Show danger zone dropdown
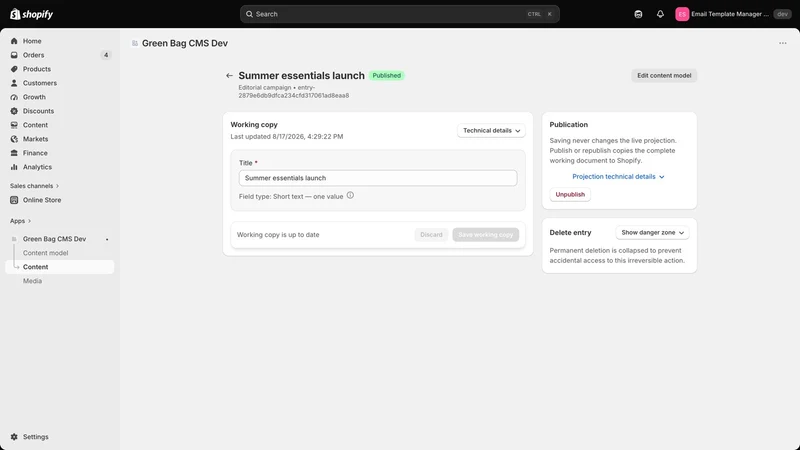800x450 pixels. click(652, 233)
